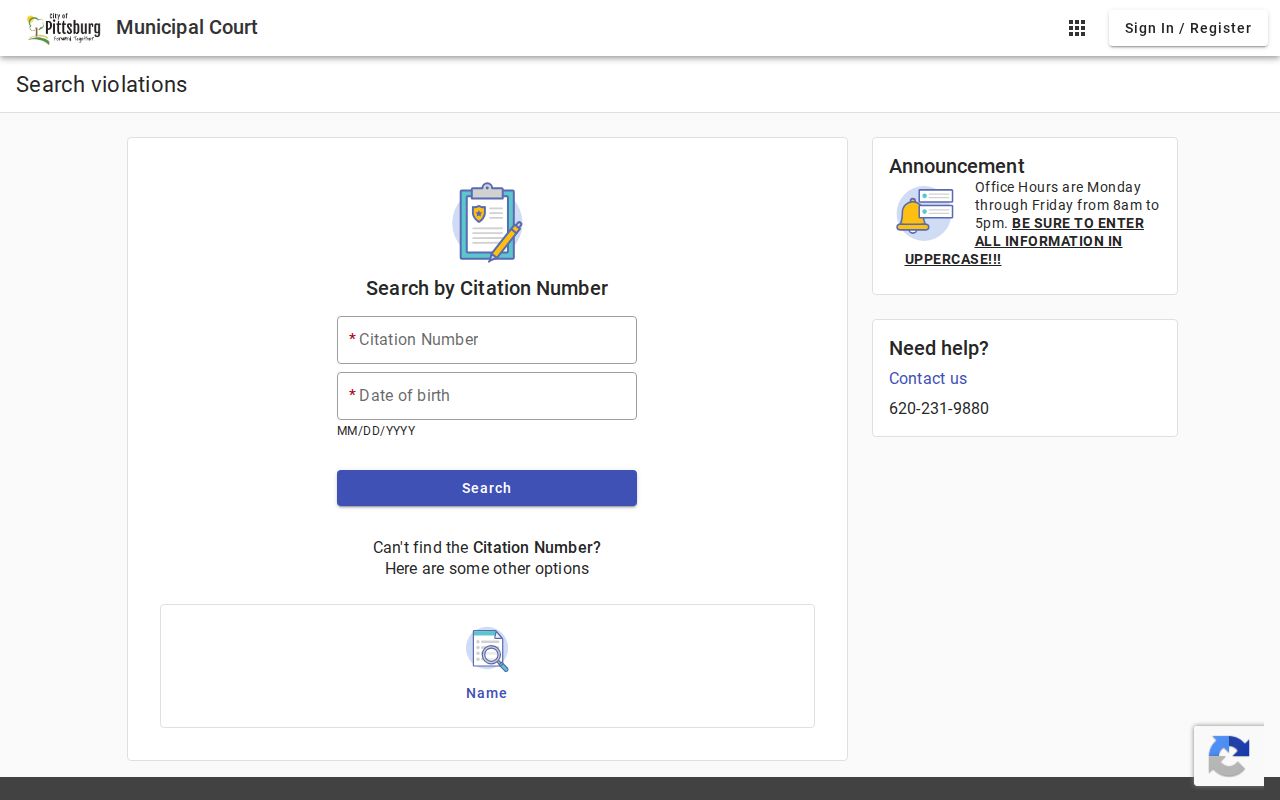Image resolution: width=1280 pixels, height=800 pixels.
Task: Focus the Date of birth field
Action: pyautogui.click(x=487, y=396)
